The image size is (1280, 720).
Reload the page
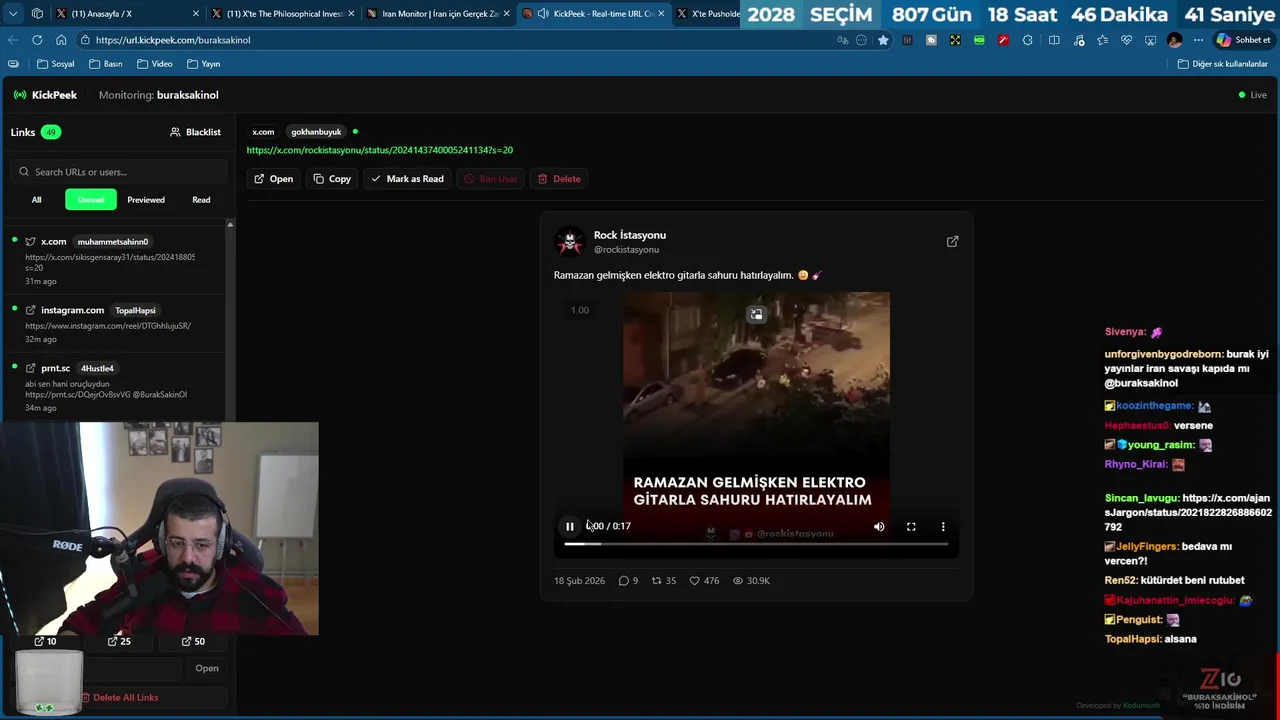point(37,40)
